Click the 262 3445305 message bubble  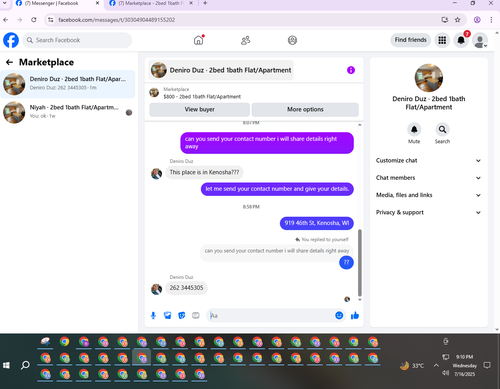[x=186, y=288]
